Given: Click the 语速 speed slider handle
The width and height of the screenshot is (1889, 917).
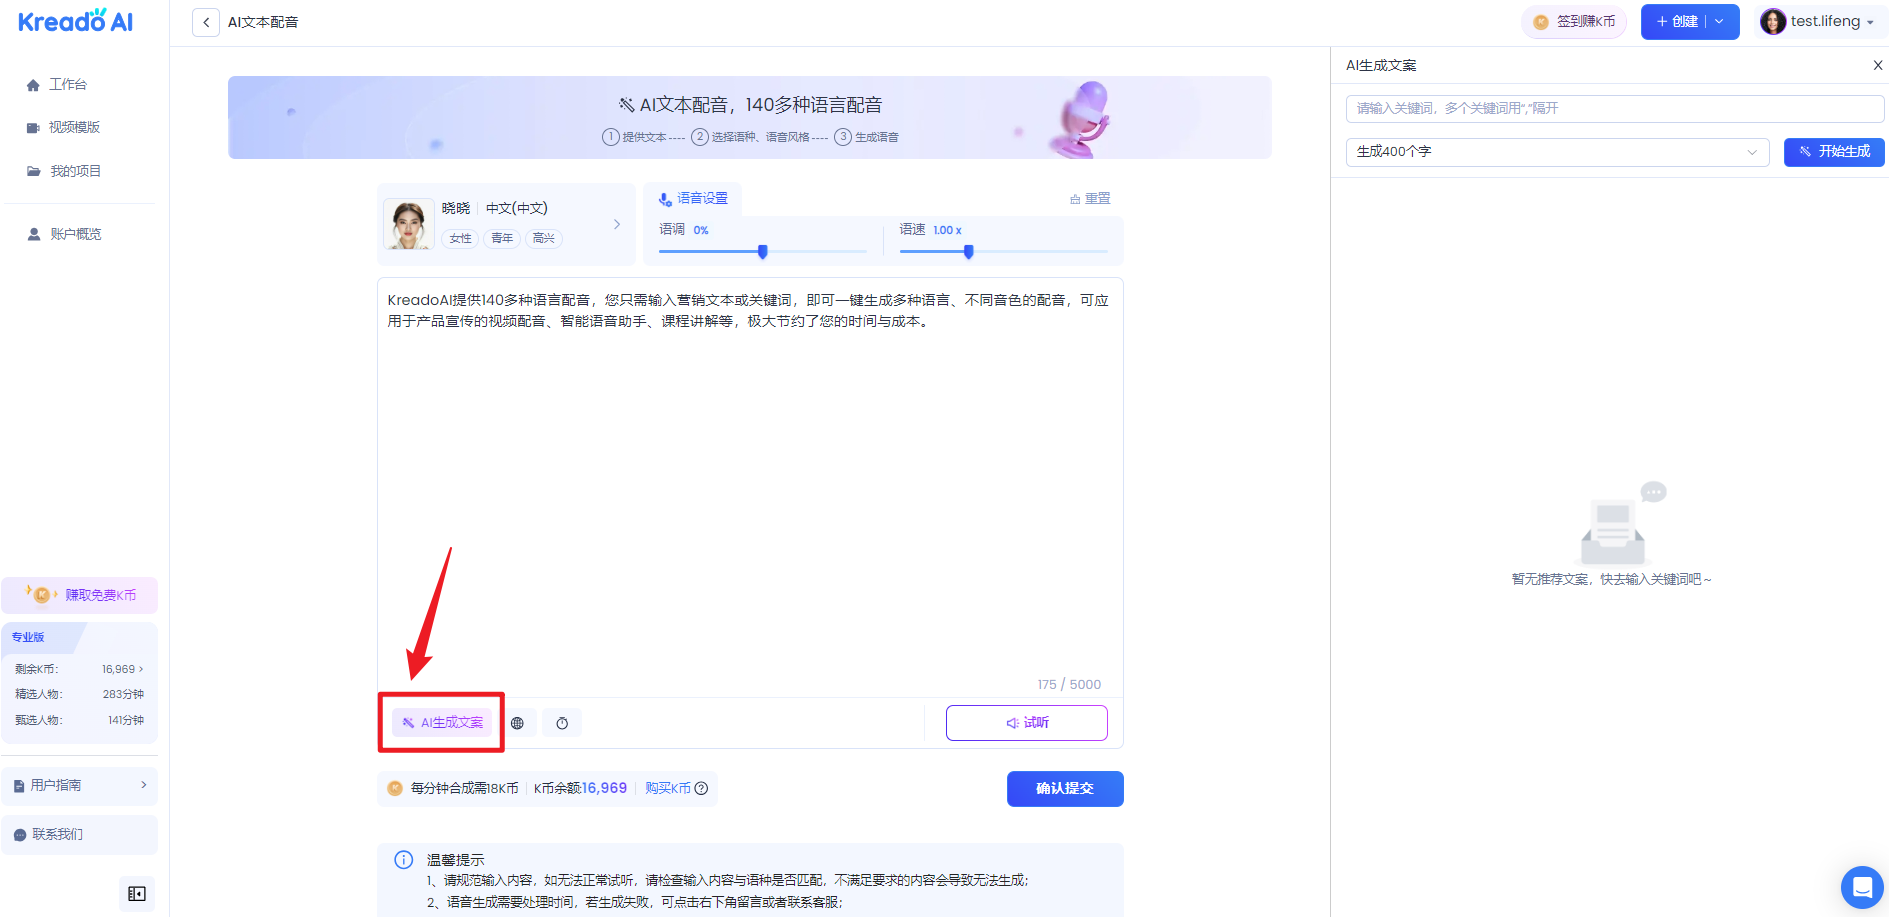Looking at the screenshot, I should (968, 252).
